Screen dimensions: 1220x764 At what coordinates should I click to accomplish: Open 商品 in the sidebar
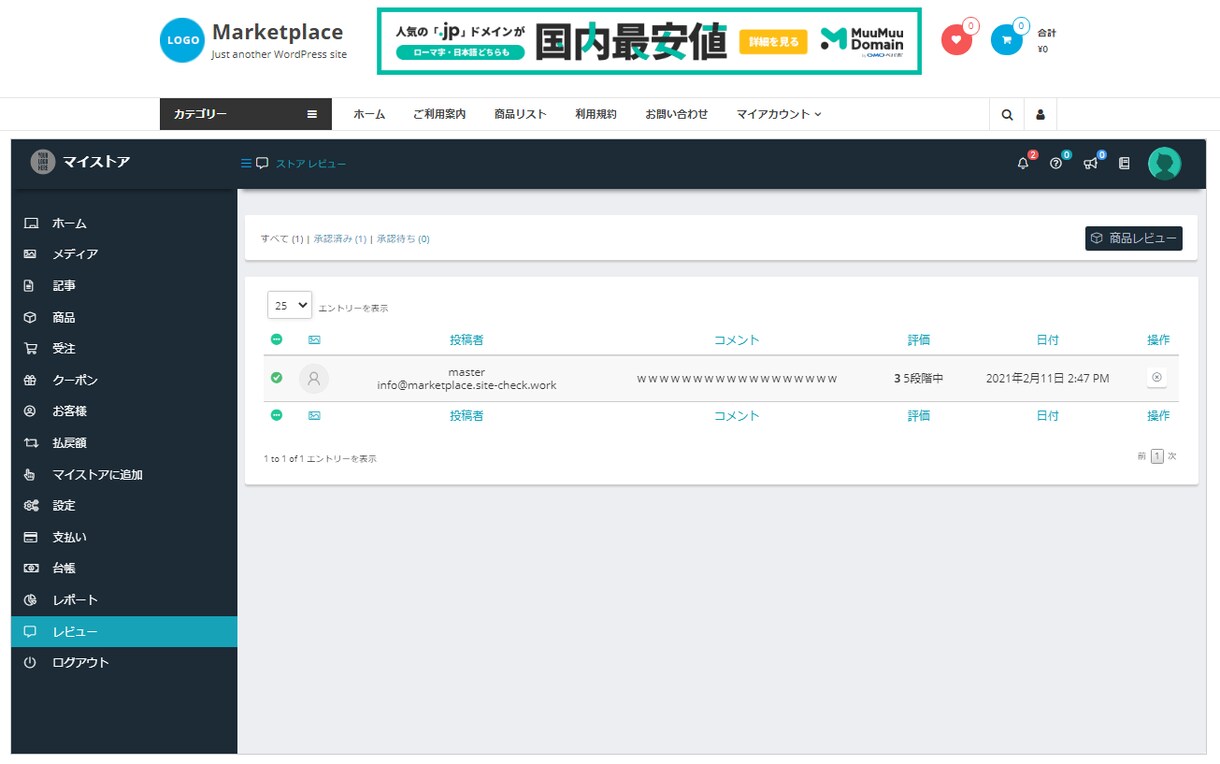coord(124,317)
